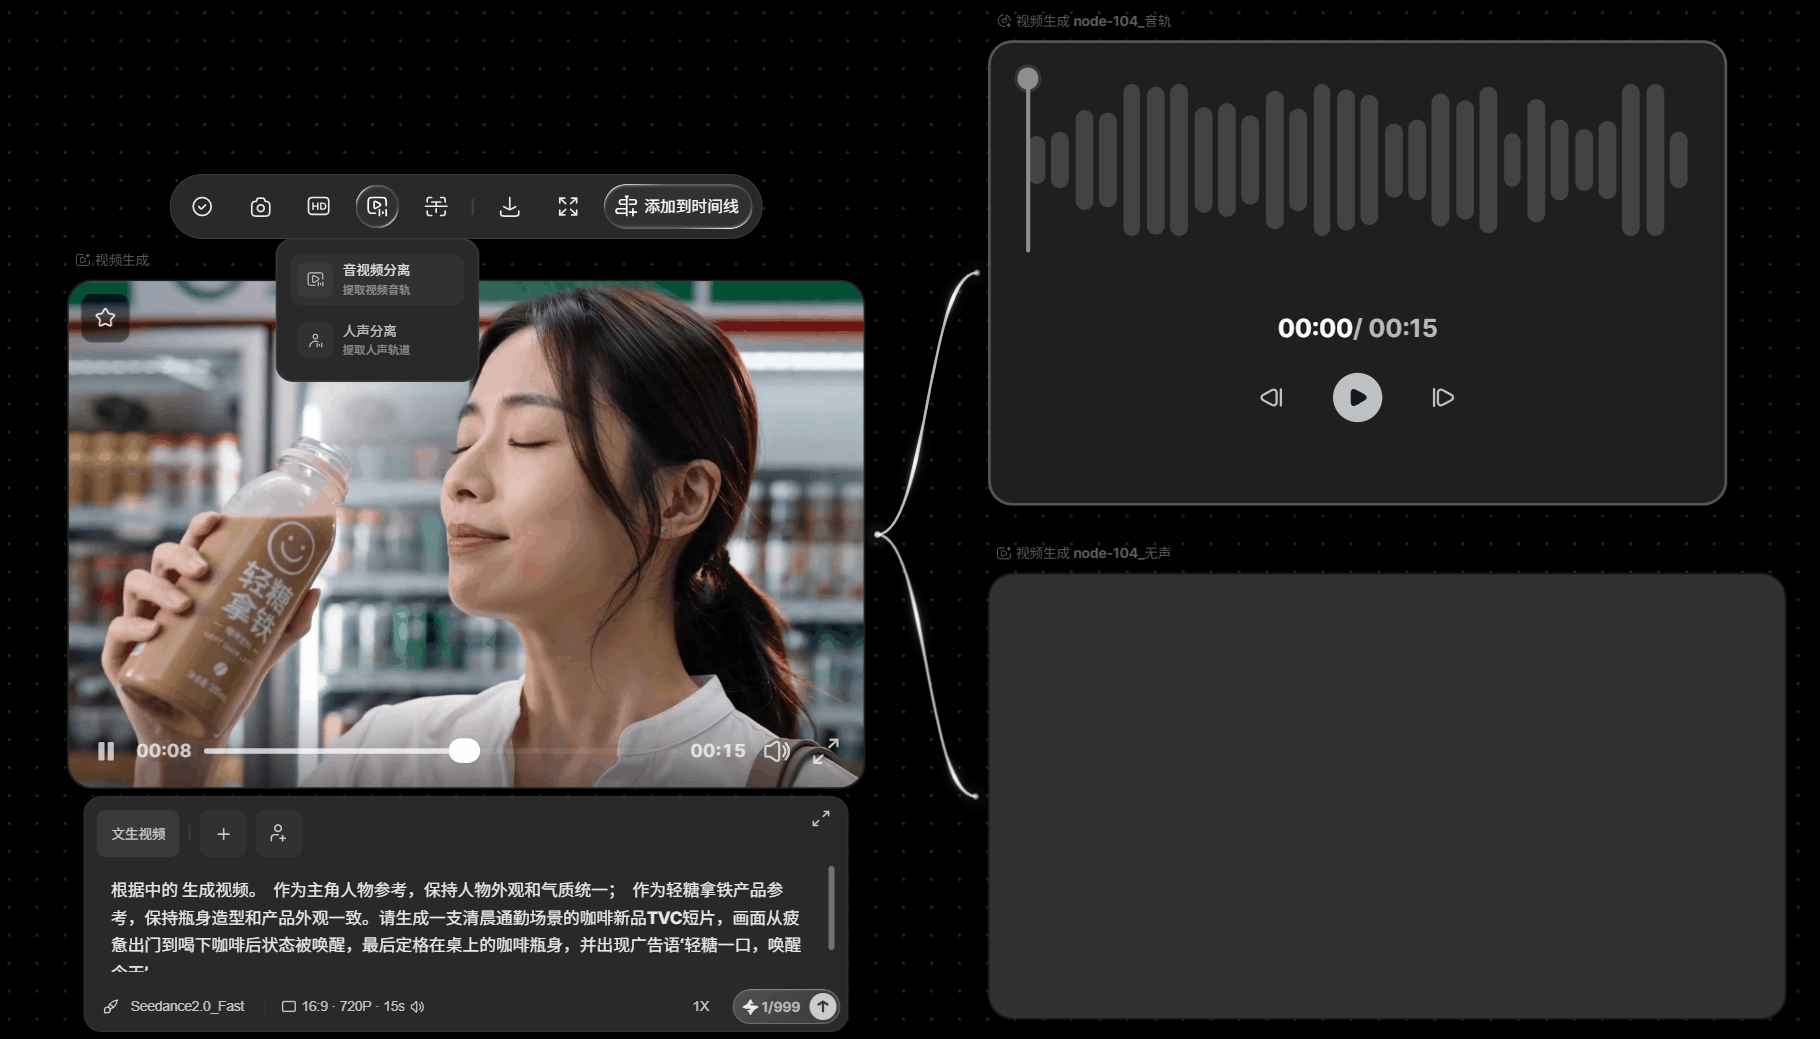
Task: Submit generation with the up-arrow button
Action: pyautogui.click(x=823, y=1006)
